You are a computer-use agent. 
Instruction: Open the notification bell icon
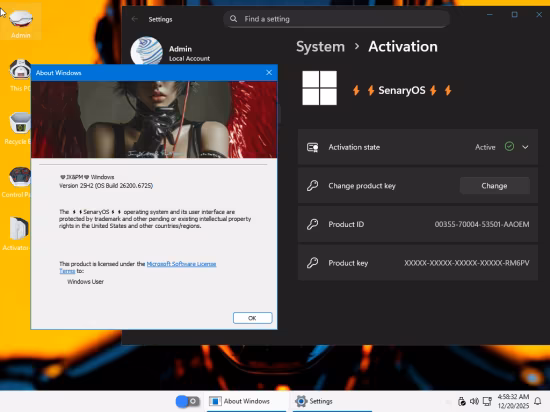click(537, 401)
